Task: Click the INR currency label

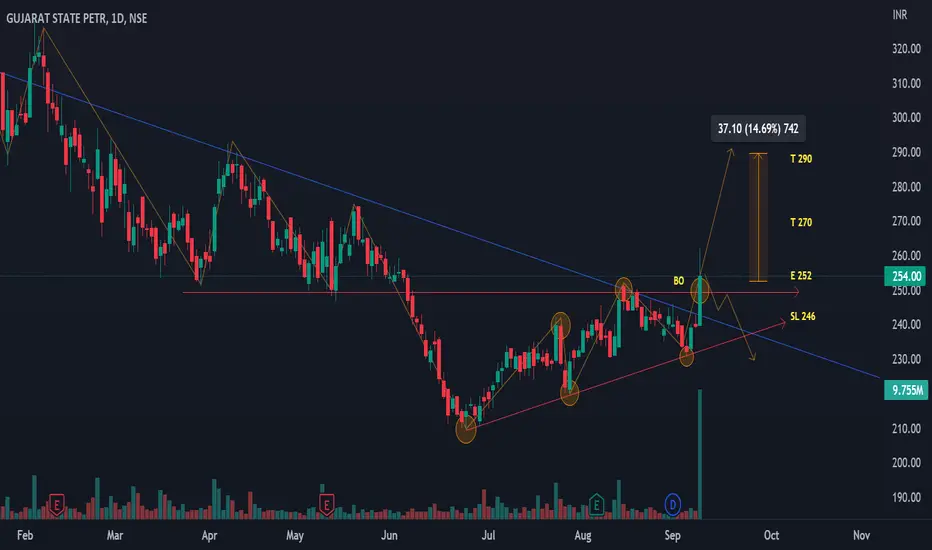Action: [x=899, y=15]
